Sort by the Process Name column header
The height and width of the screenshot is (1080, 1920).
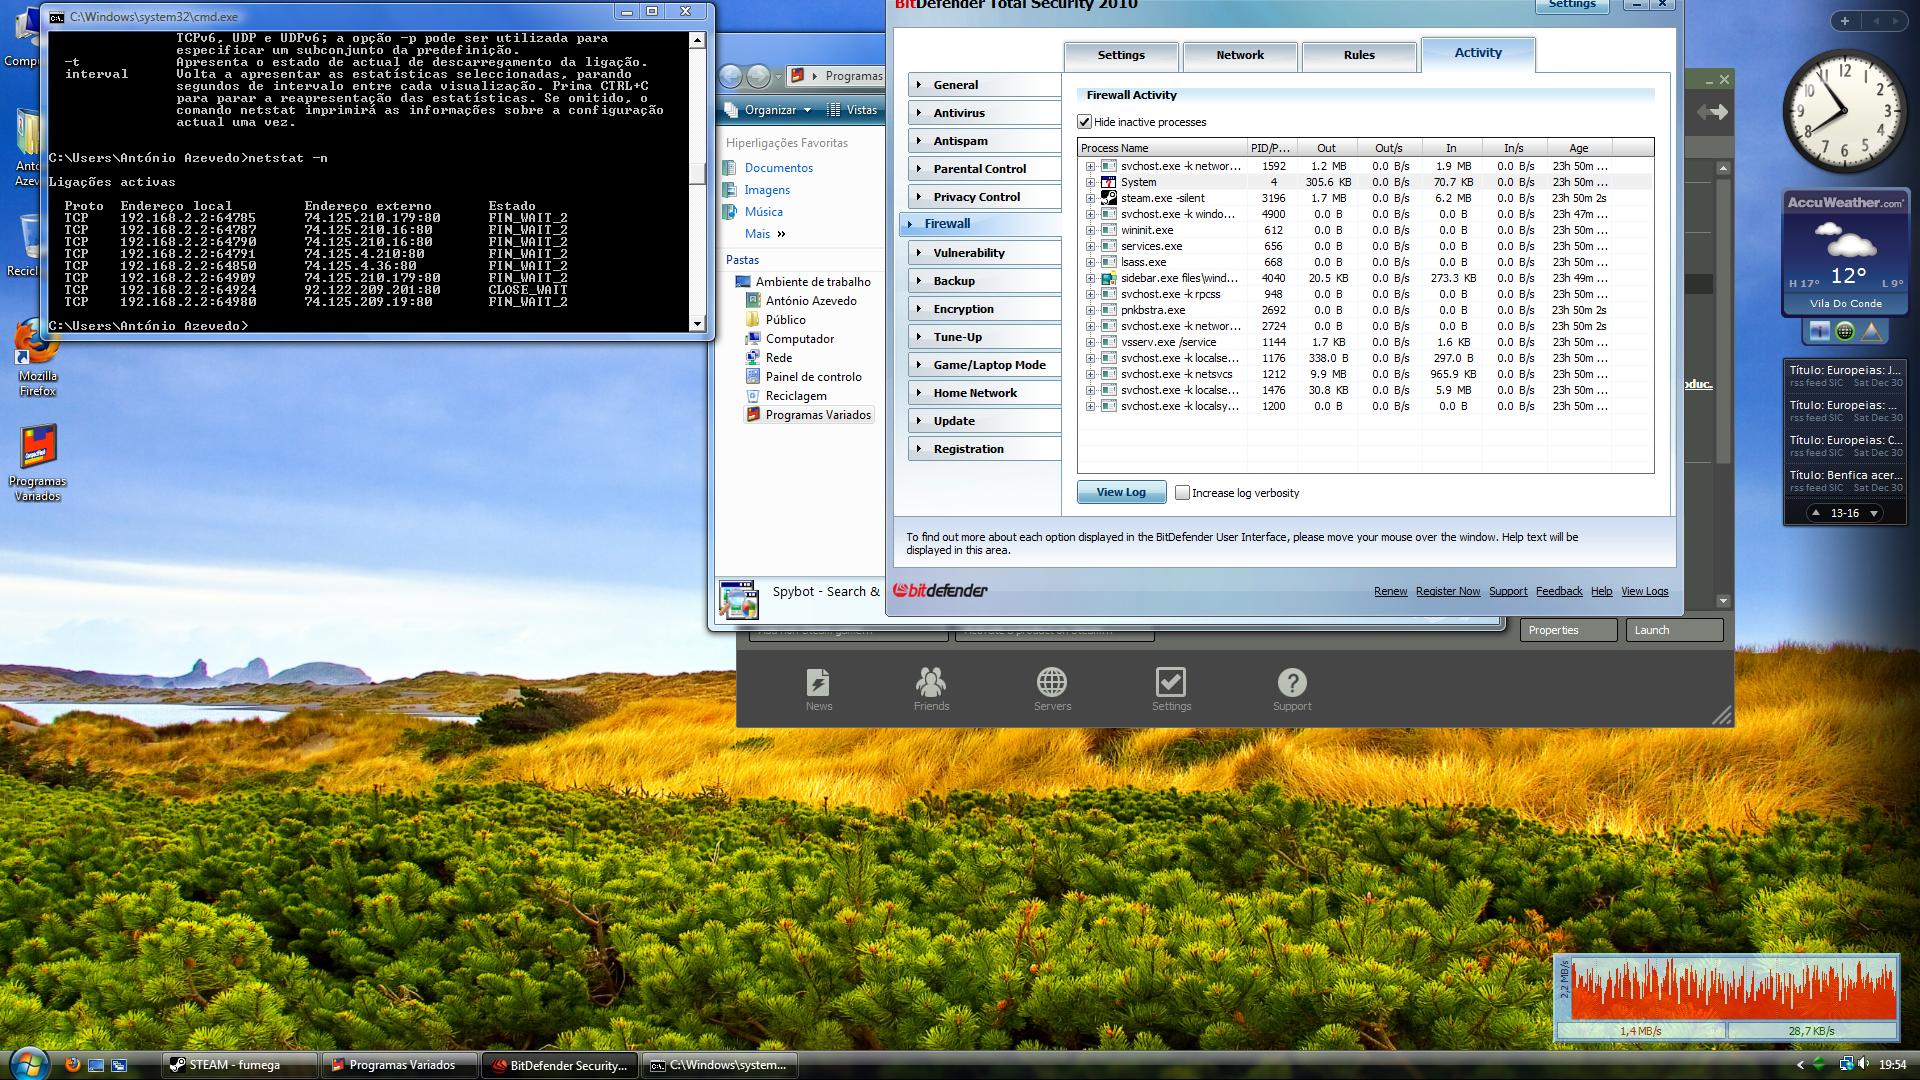point(1162,148)
